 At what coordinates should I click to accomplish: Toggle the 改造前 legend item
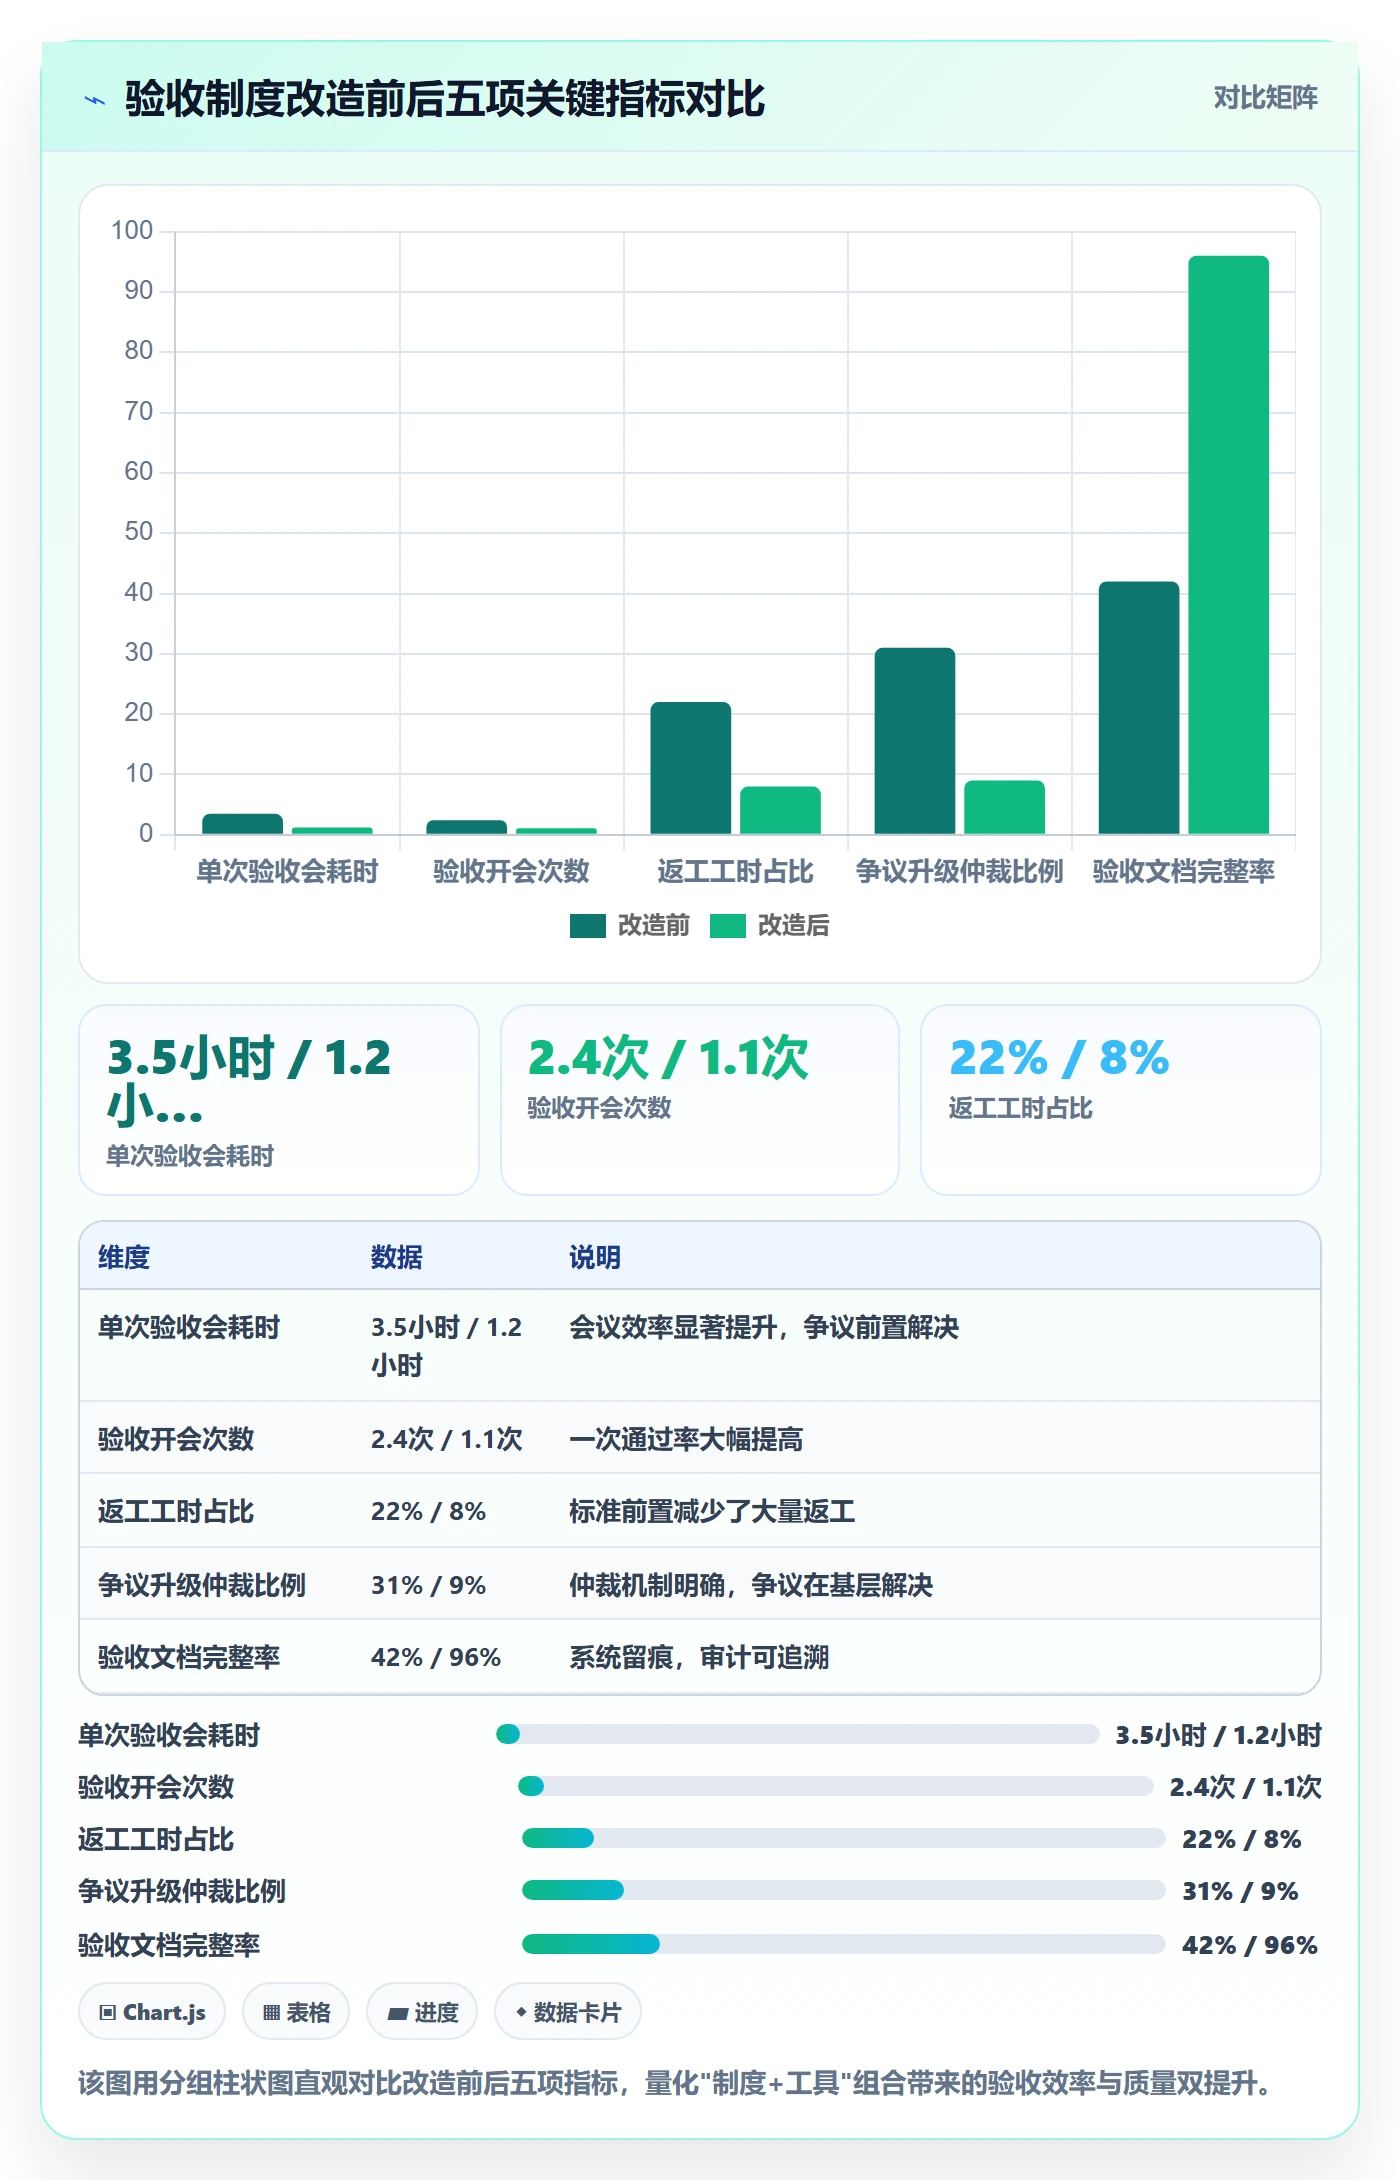click(630, 925)
